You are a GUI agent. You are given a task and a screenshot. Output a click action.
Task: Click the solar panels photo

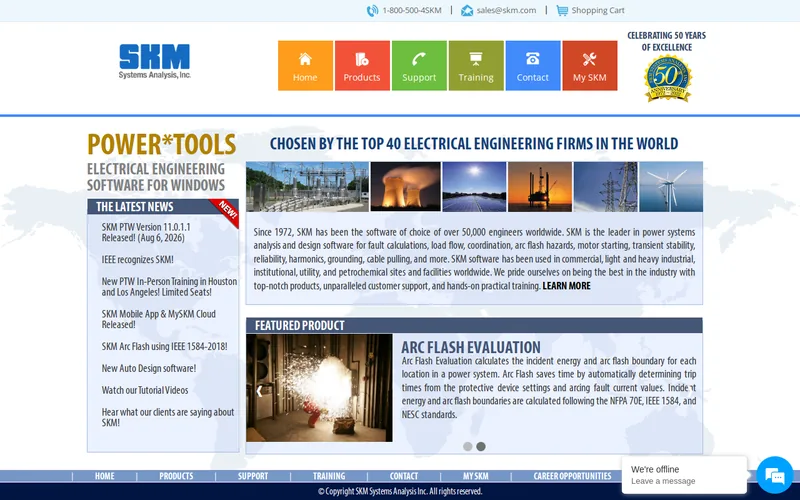474,187
